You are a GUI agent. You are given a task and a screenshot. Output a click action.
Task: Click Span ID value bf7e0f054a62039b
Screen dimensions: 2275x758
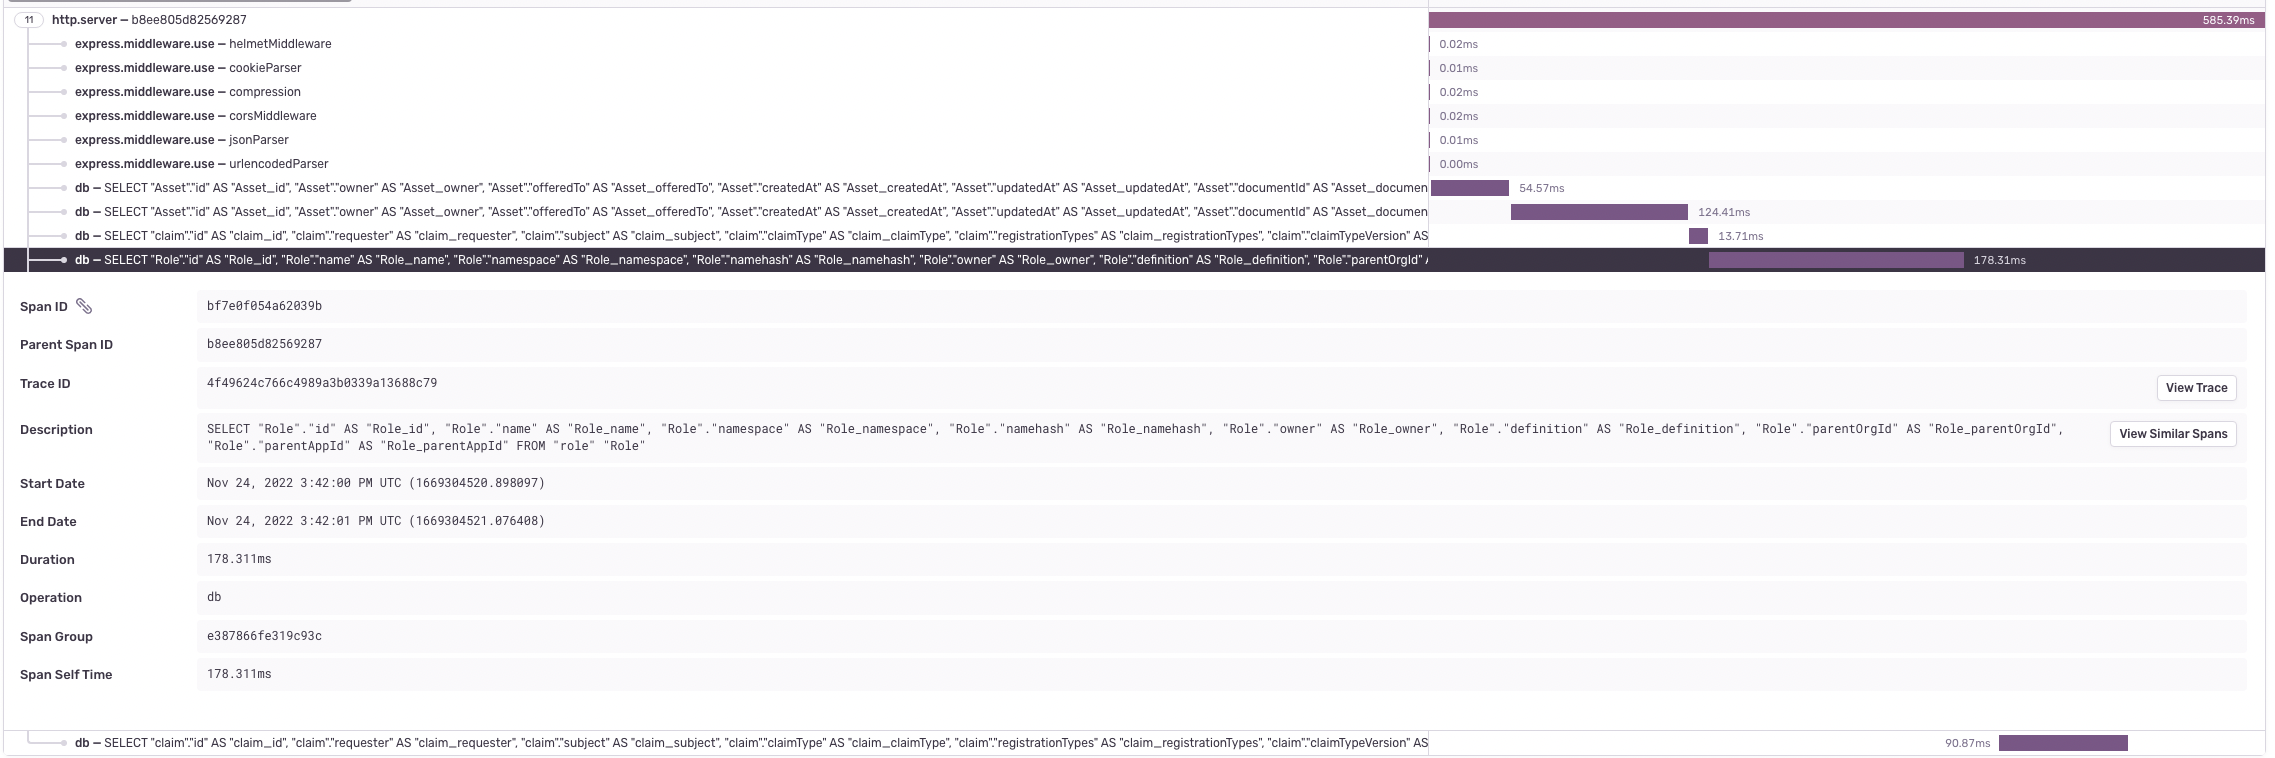(x=264, y=306)
